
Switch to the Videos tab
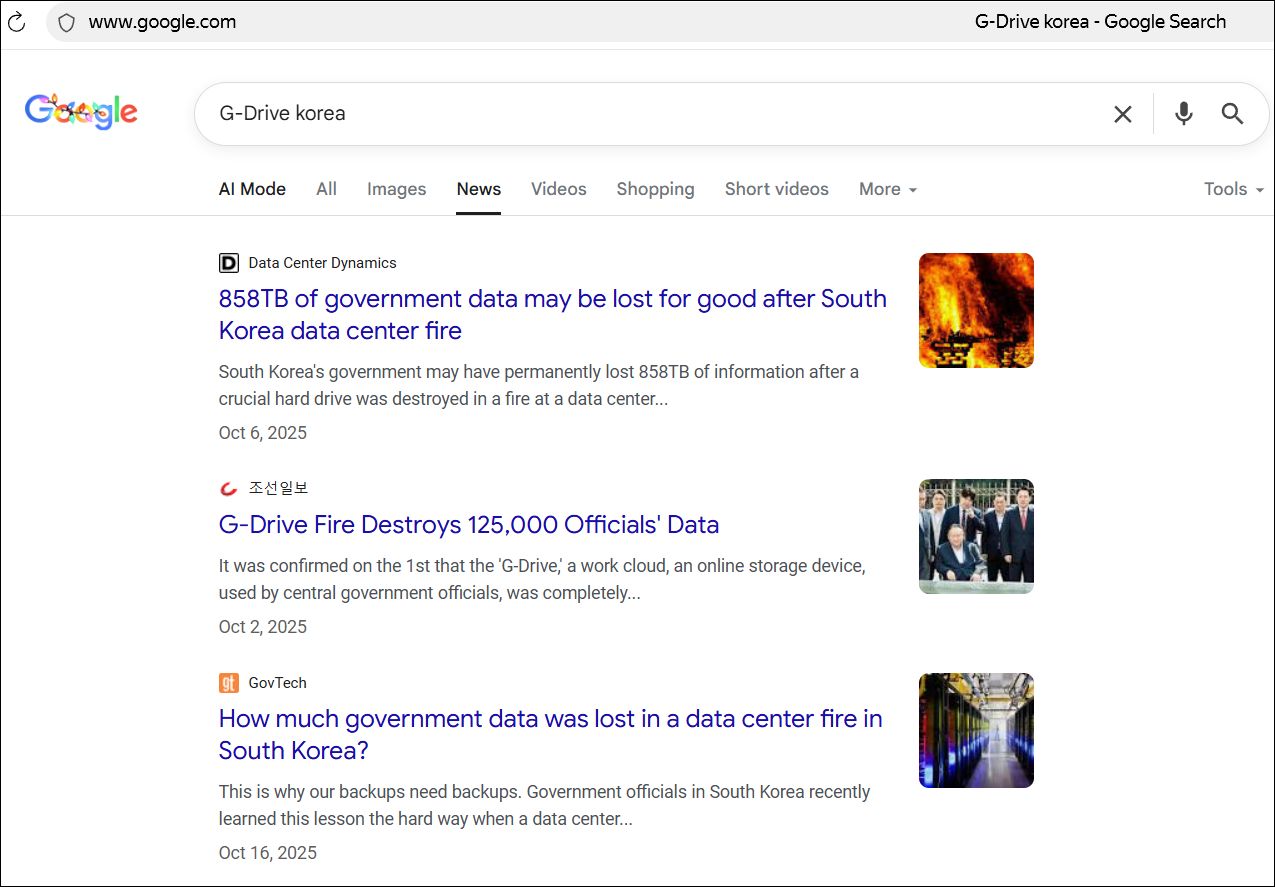point(558,189)
